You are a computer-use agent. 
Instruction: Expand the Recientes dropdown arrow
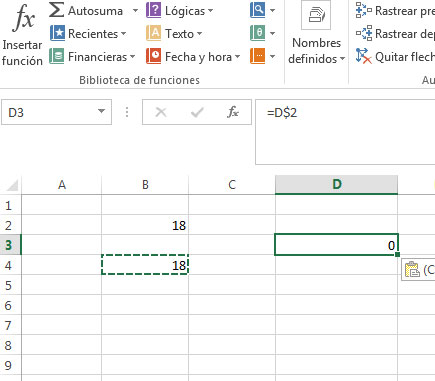coord(124,34)
